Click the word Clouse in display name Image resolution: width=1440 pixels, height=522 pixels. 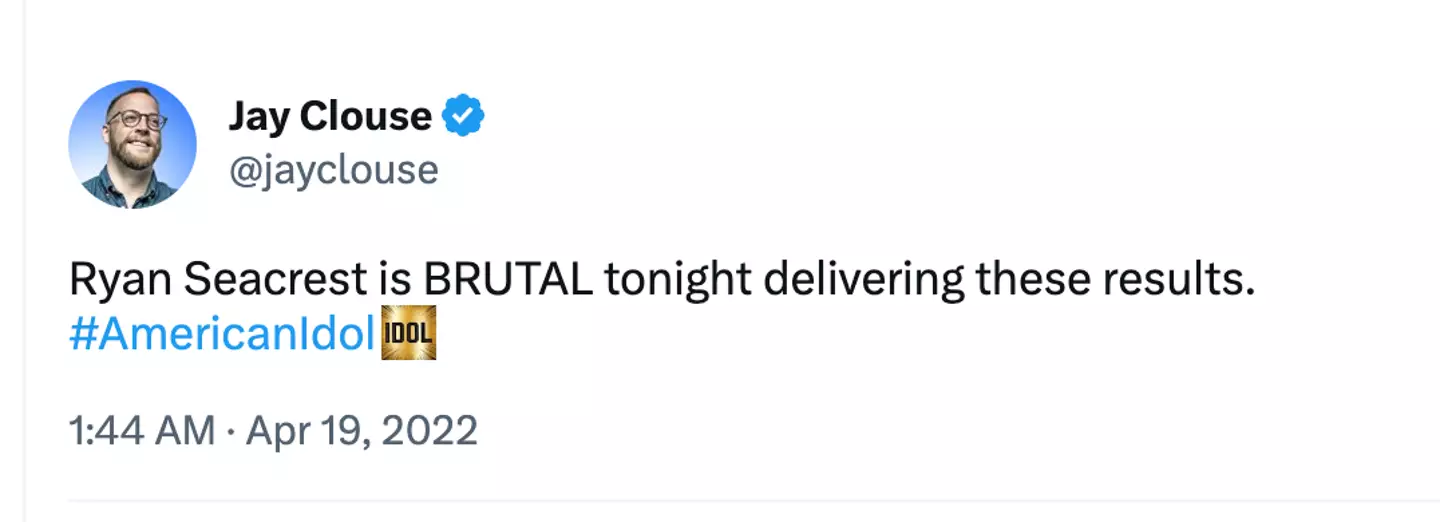pyautogui.click(x=366, y=117)
